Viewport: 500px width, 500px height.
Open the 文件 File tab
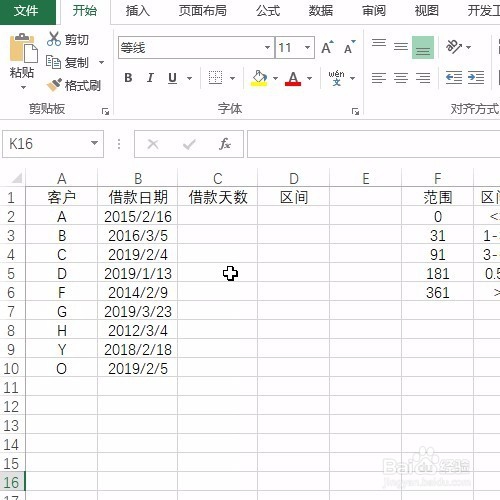[27, 11]
